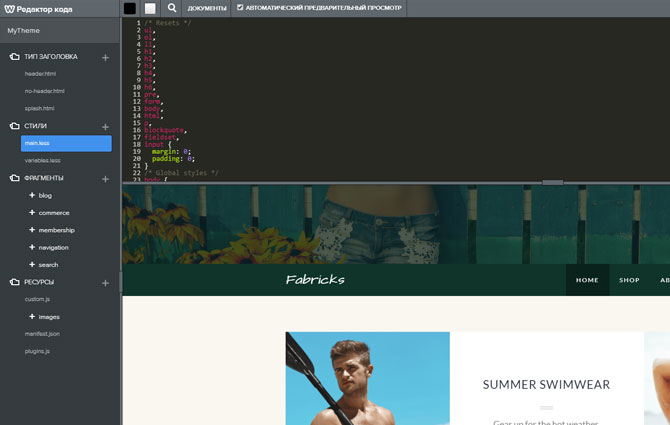Click the РЕСУРСЫ section label
670x425 pixels.
(39, 282)
